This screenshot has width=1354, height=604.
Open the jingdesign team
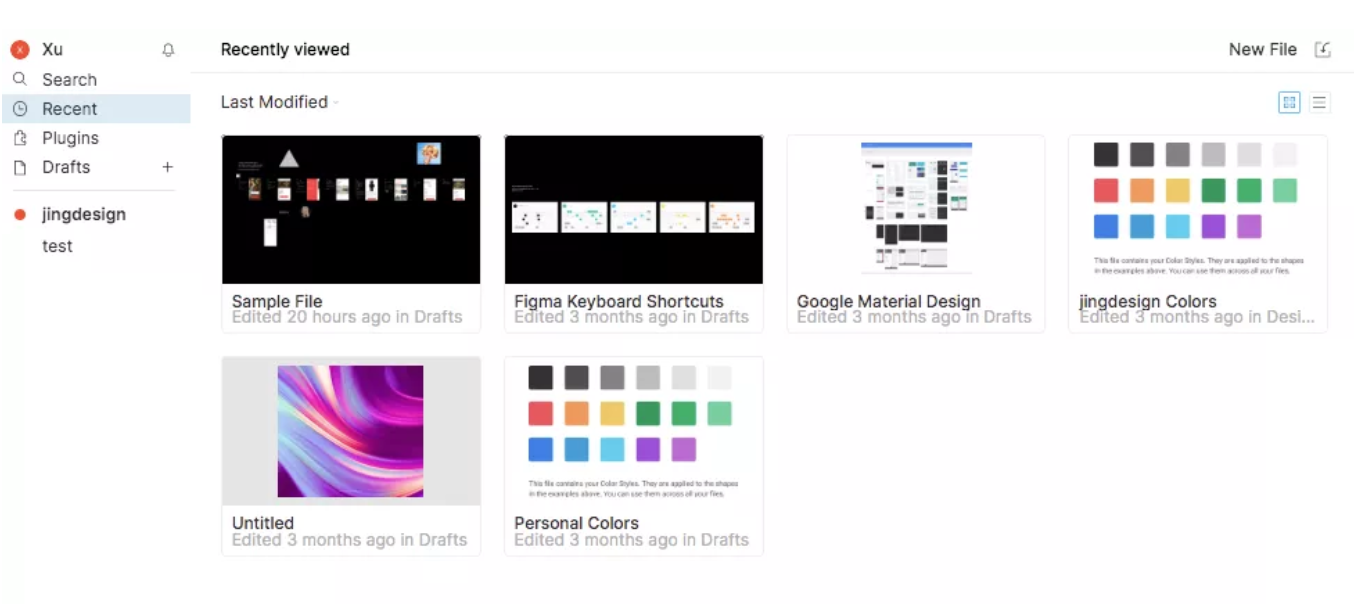pos(84,214)
